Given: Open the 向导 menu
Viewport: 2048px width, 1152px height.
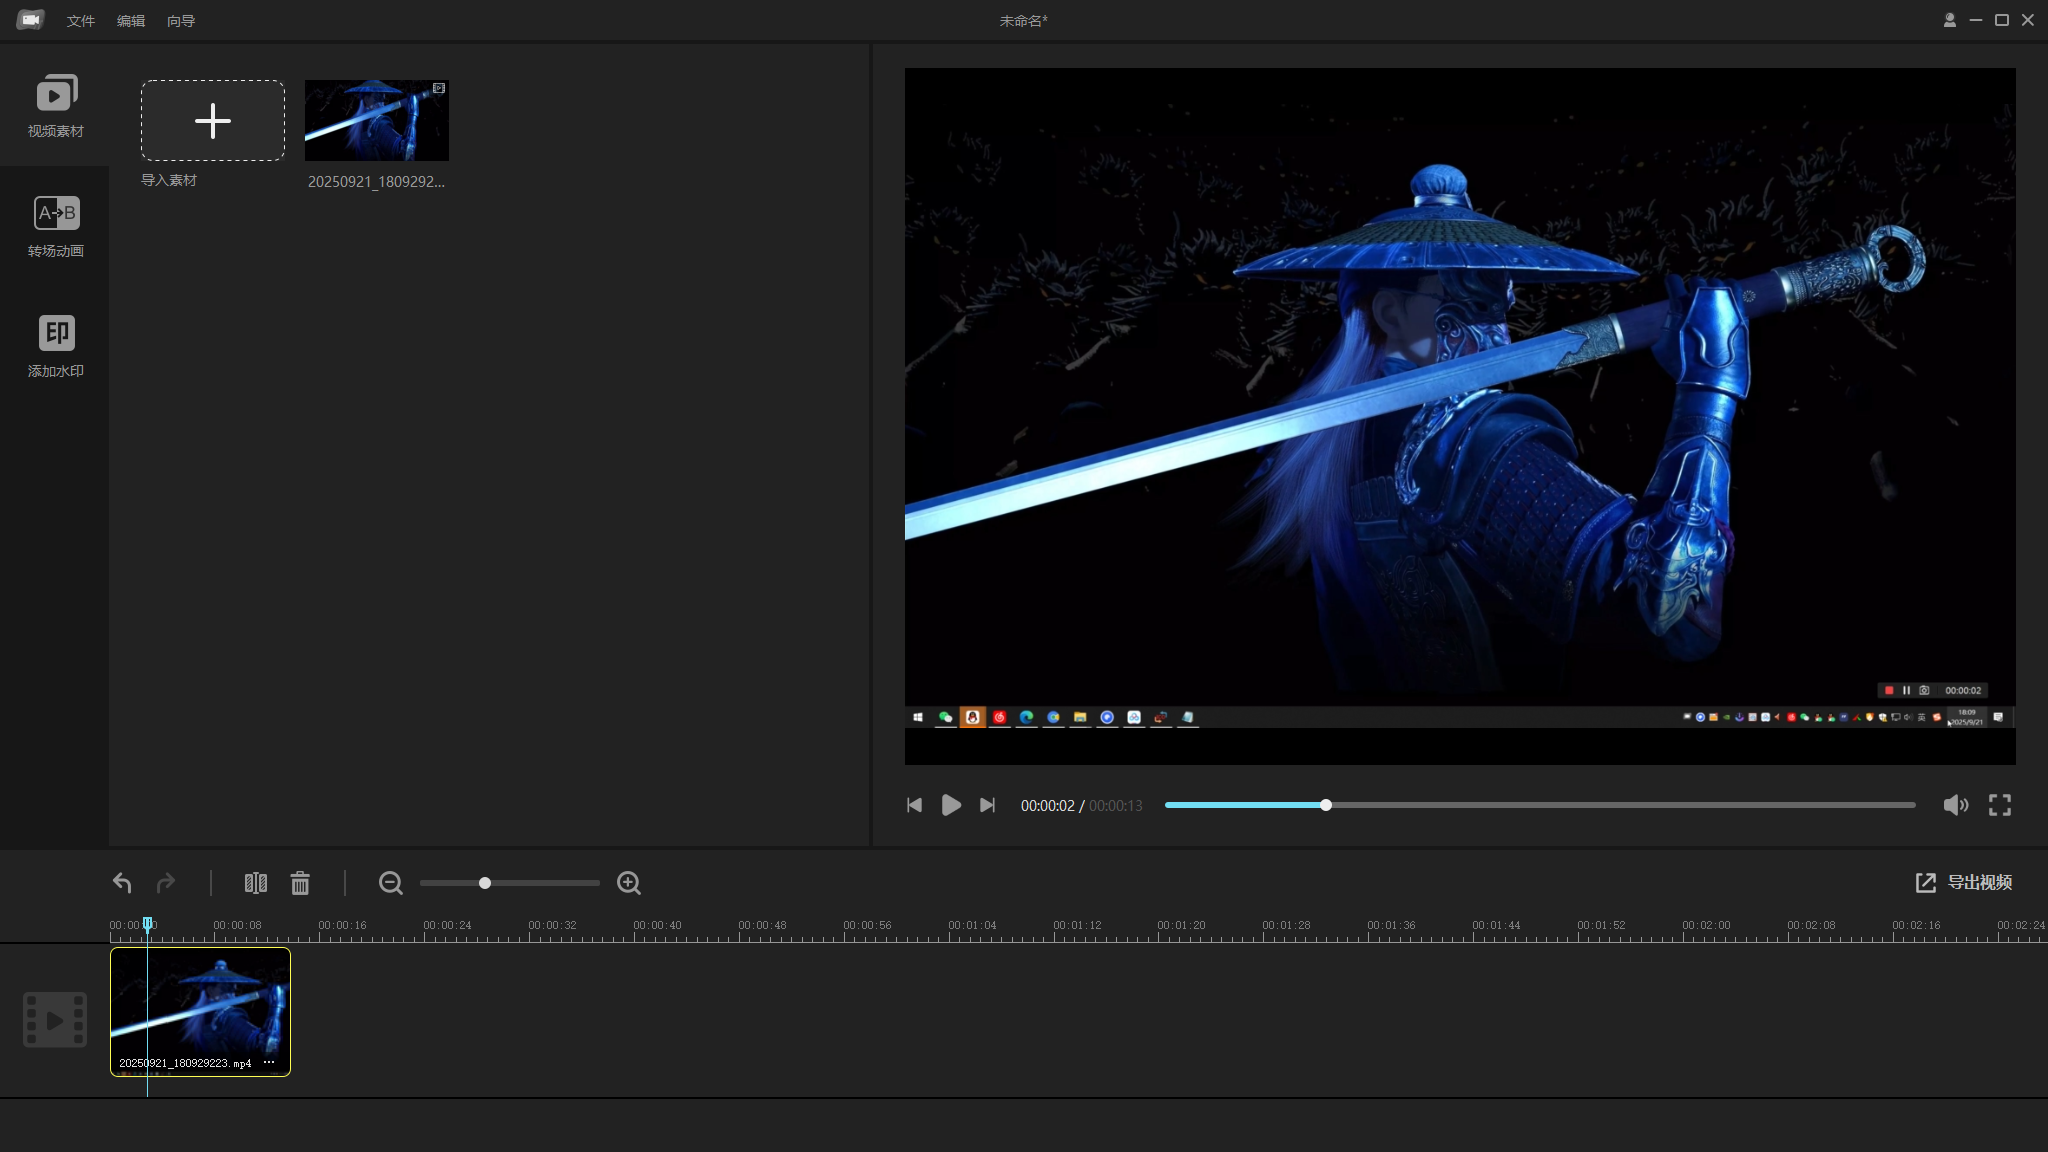Looking at the screenshot, I should click(x=181, y=21).
